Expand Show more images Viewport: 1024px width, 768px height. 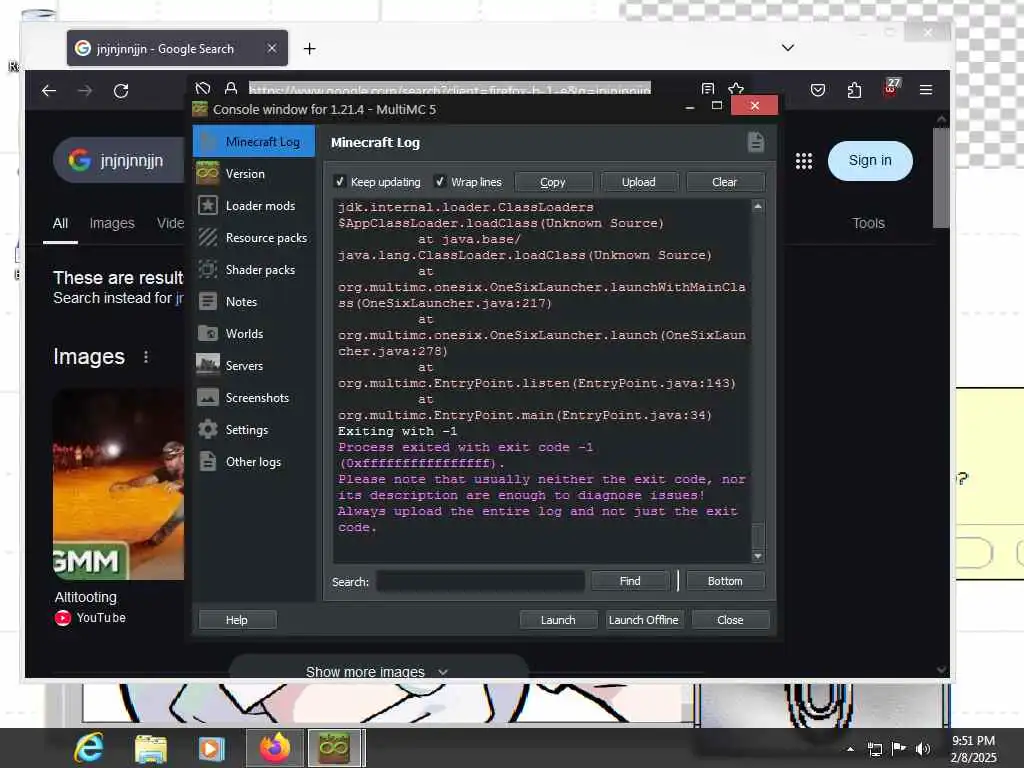[x=377, y=671]
